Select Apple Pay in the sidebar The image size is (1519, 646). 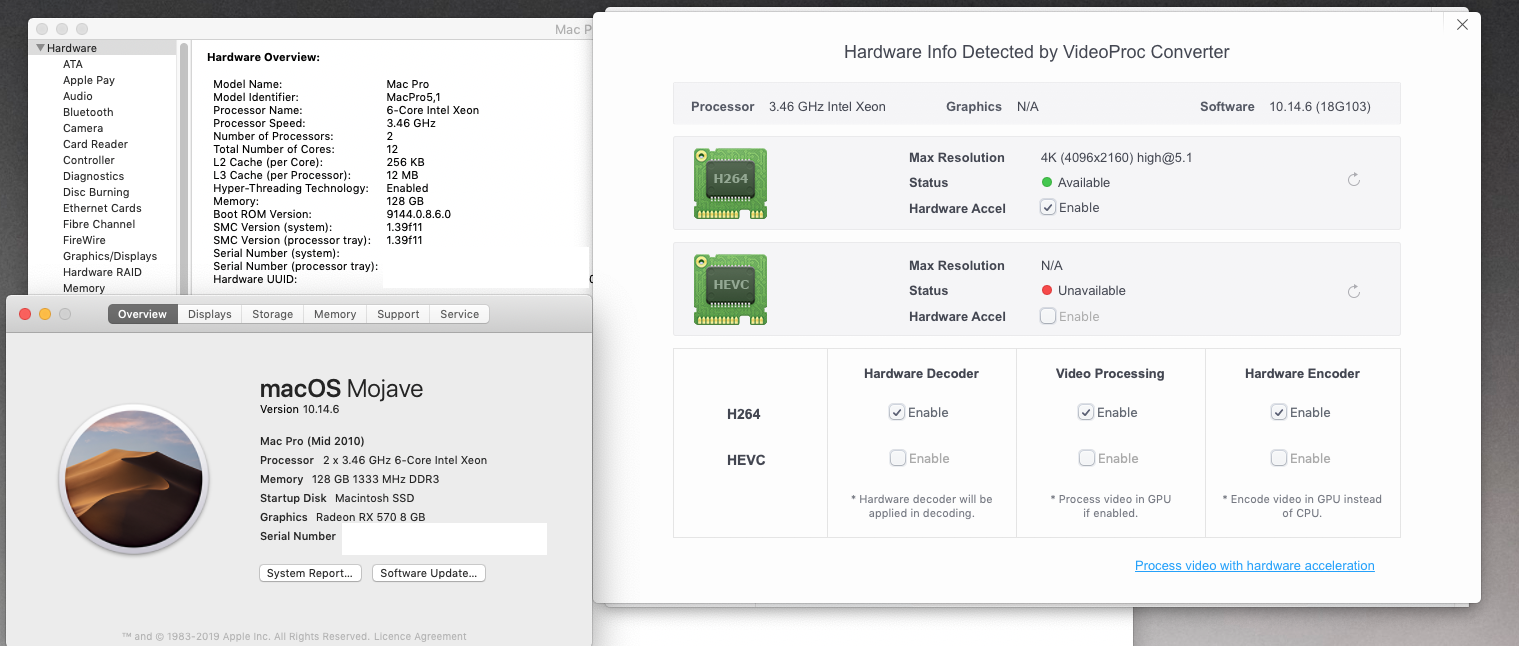[x=89, y=80]
